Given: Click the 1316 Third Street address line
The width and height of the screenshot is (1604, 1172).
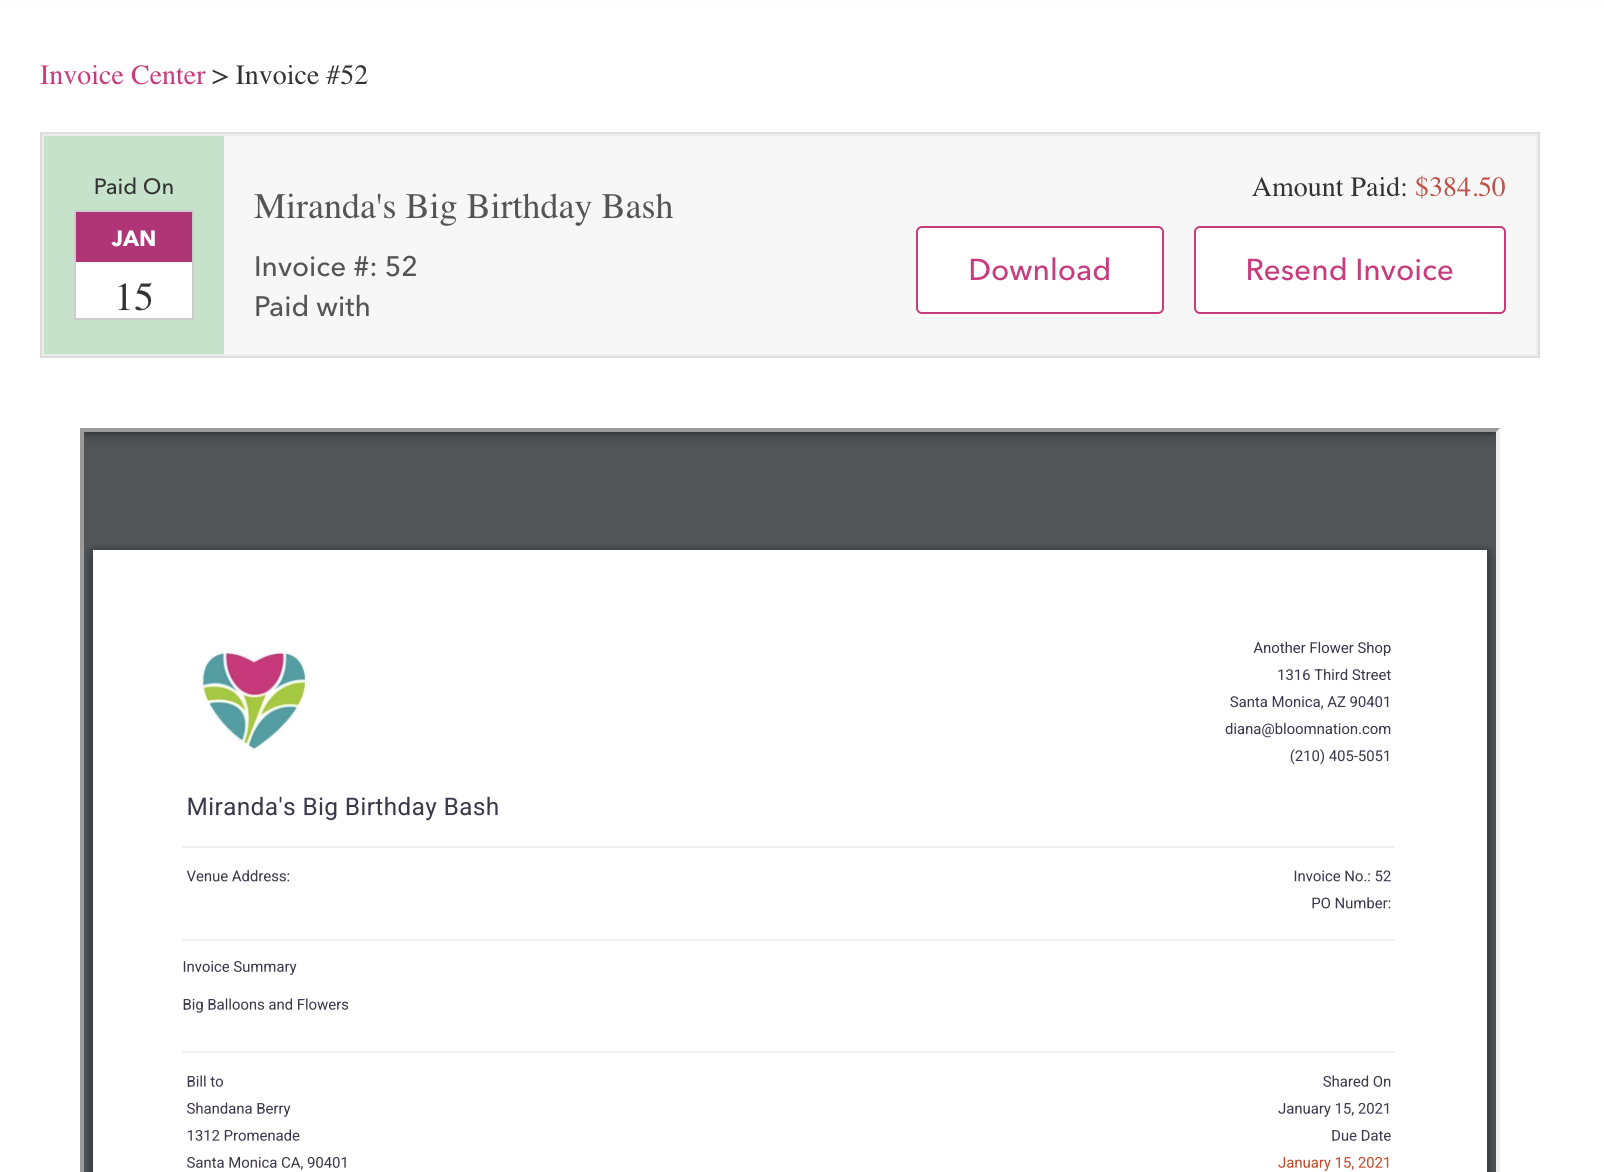Looking at the screenshot, I should [x=1334, y=675].
